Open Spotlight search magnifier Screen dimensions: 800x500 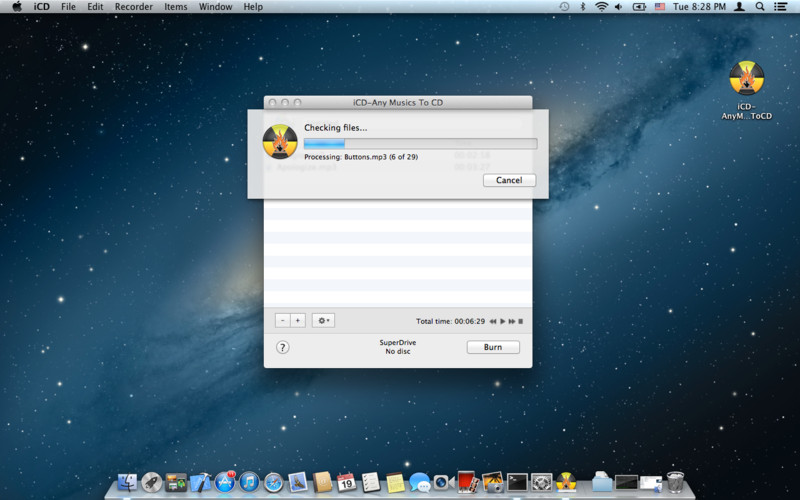pyautogui.click(x=760, y=7)
